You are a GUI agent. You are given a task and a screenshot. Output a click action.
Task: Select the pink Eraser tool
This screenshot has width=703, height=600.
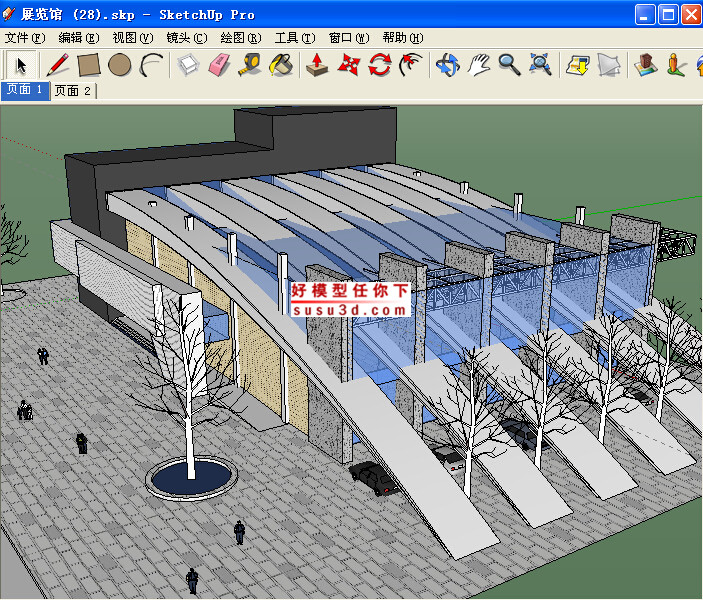click(x=219, y=65)
